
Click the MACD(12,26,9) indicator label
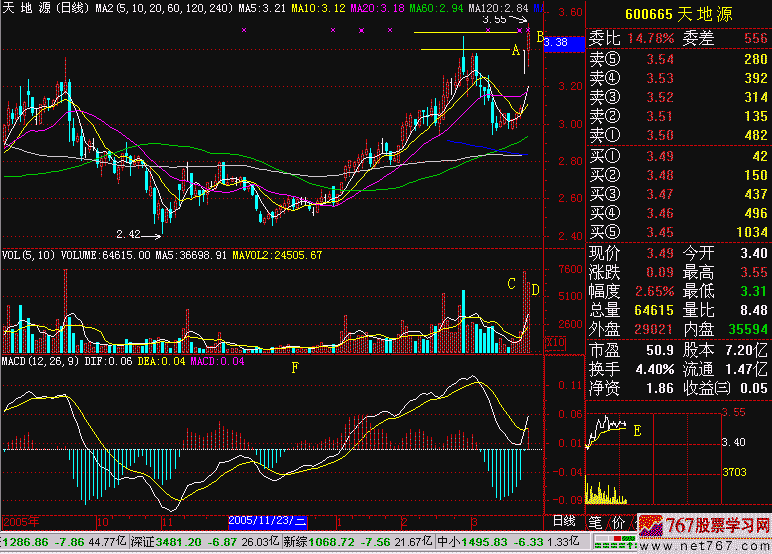point(42,360)
